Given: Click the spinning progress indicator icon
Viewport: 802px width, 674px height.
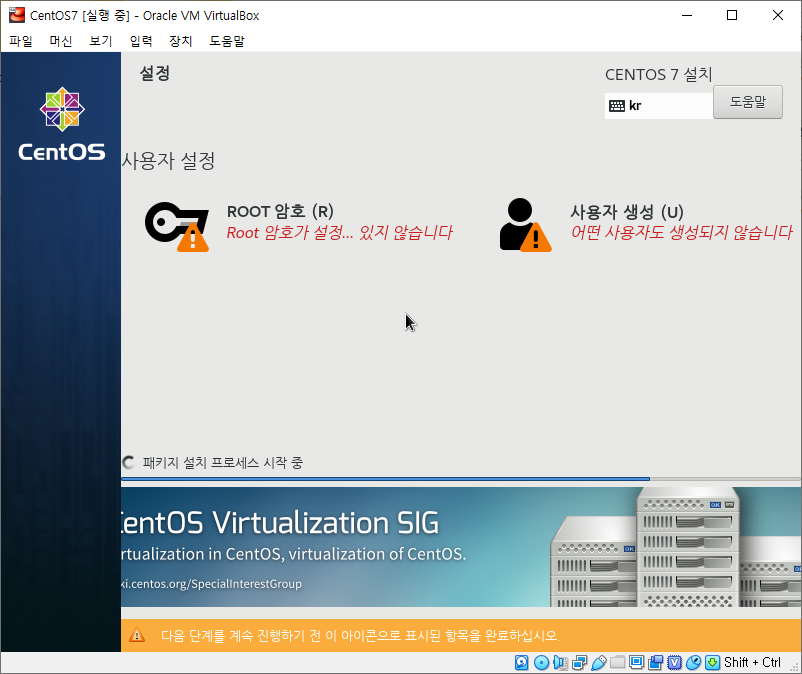Looking at the screenshot, I should pyautogui.click(x=129, y=462).
